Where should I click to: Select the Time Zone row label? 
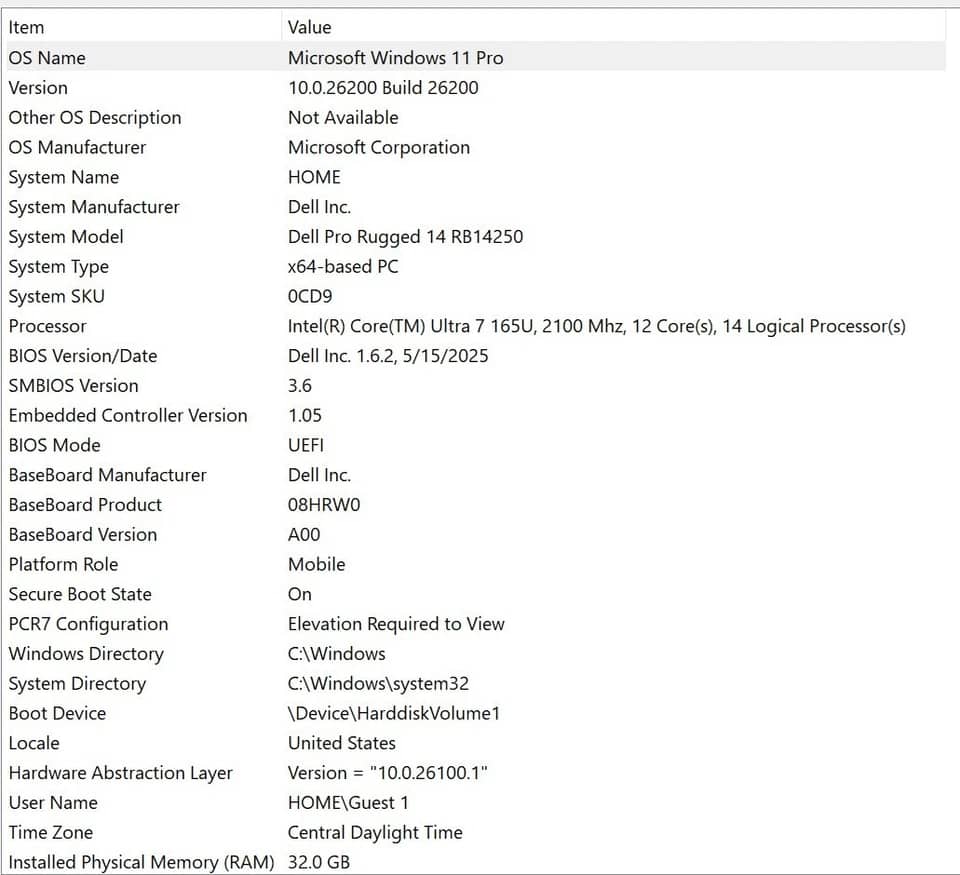(x=50, y=833)
